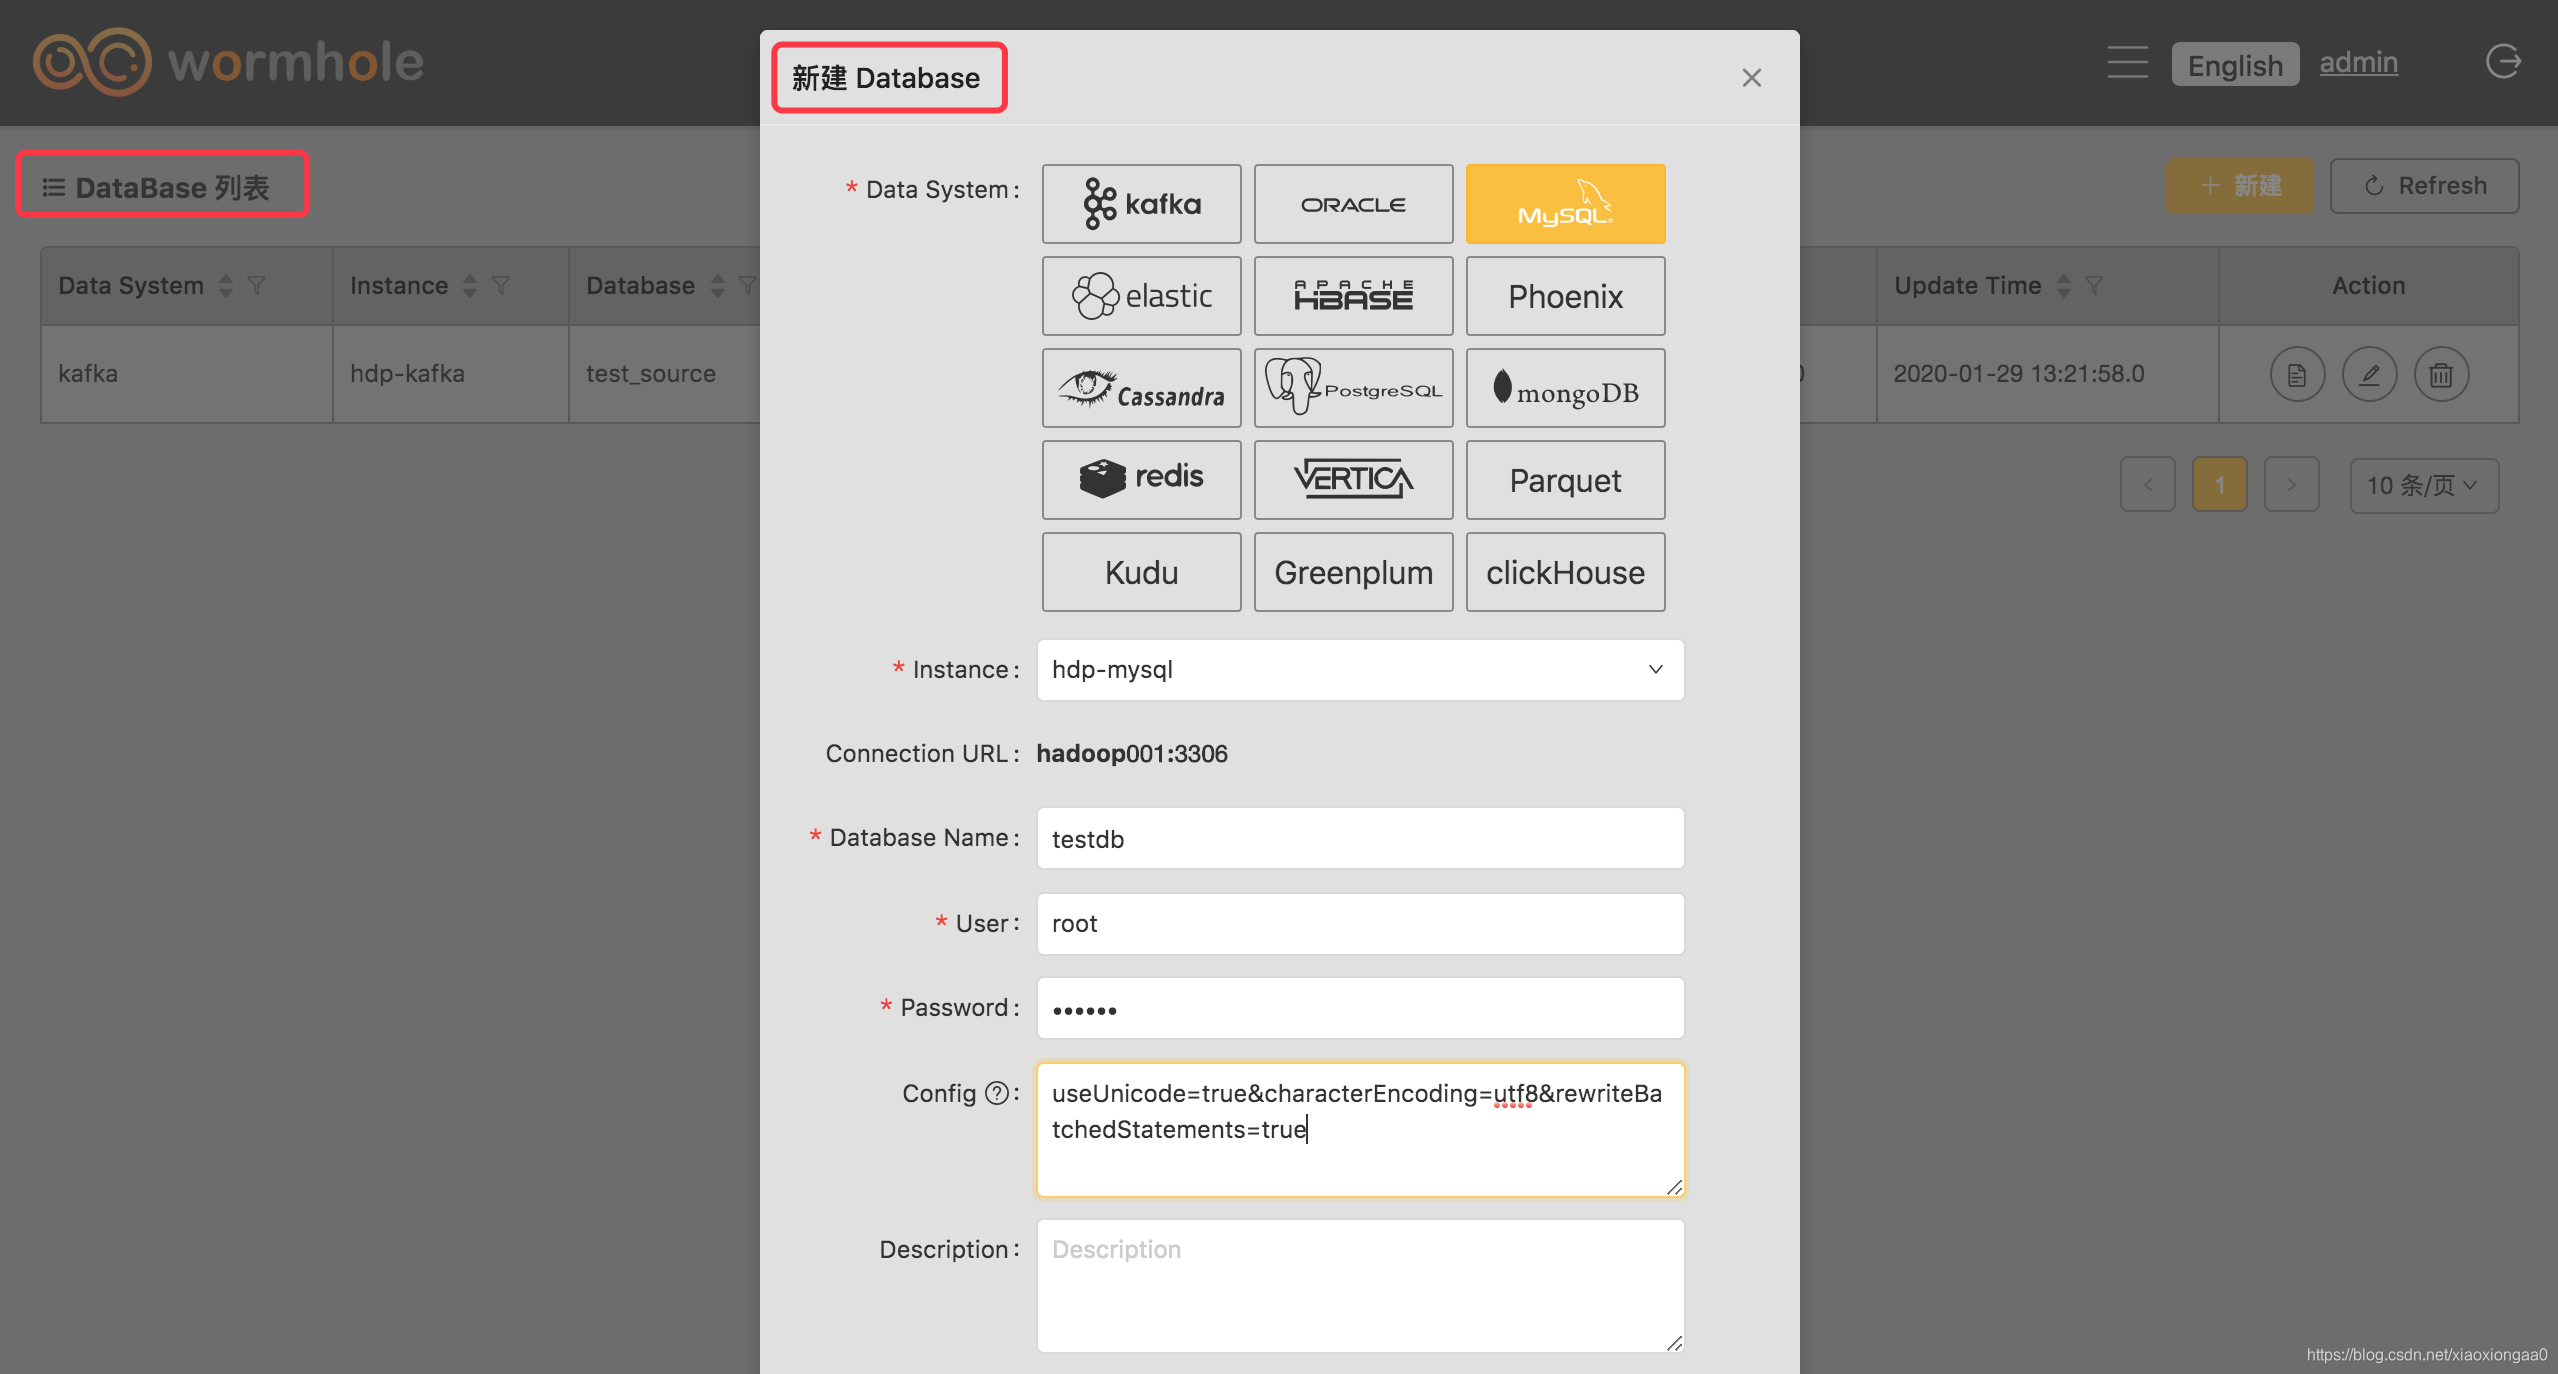
Task: Open the Update Time filter icon
Action: pos(2094,286)
